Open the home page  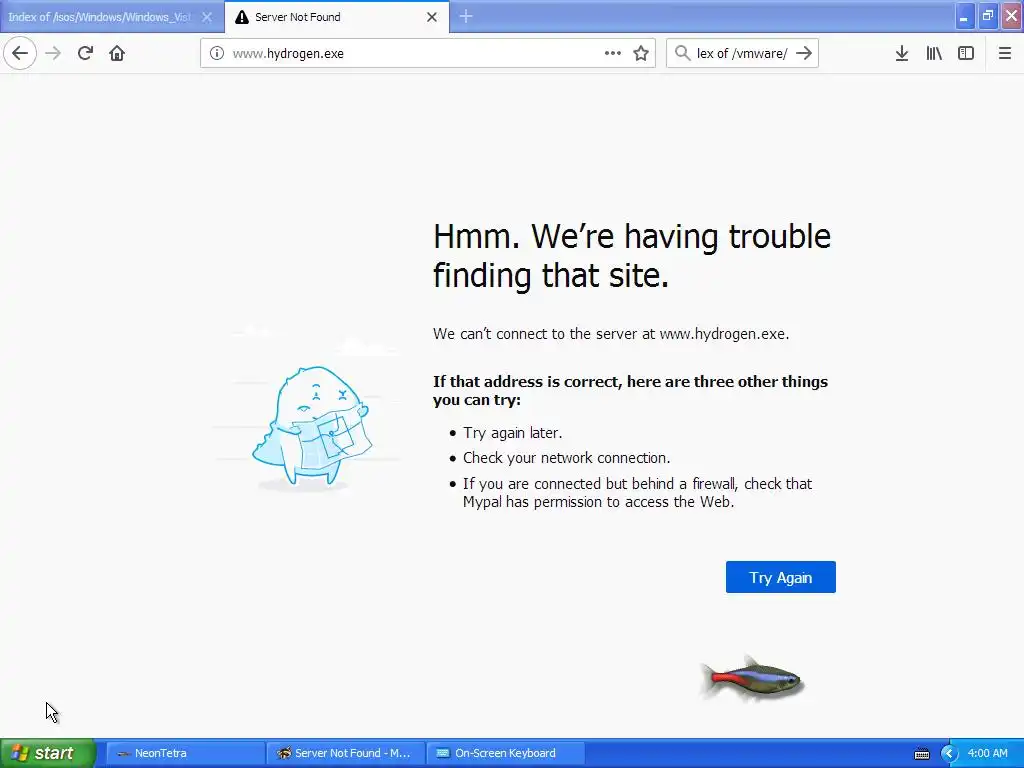click(117, 53)
